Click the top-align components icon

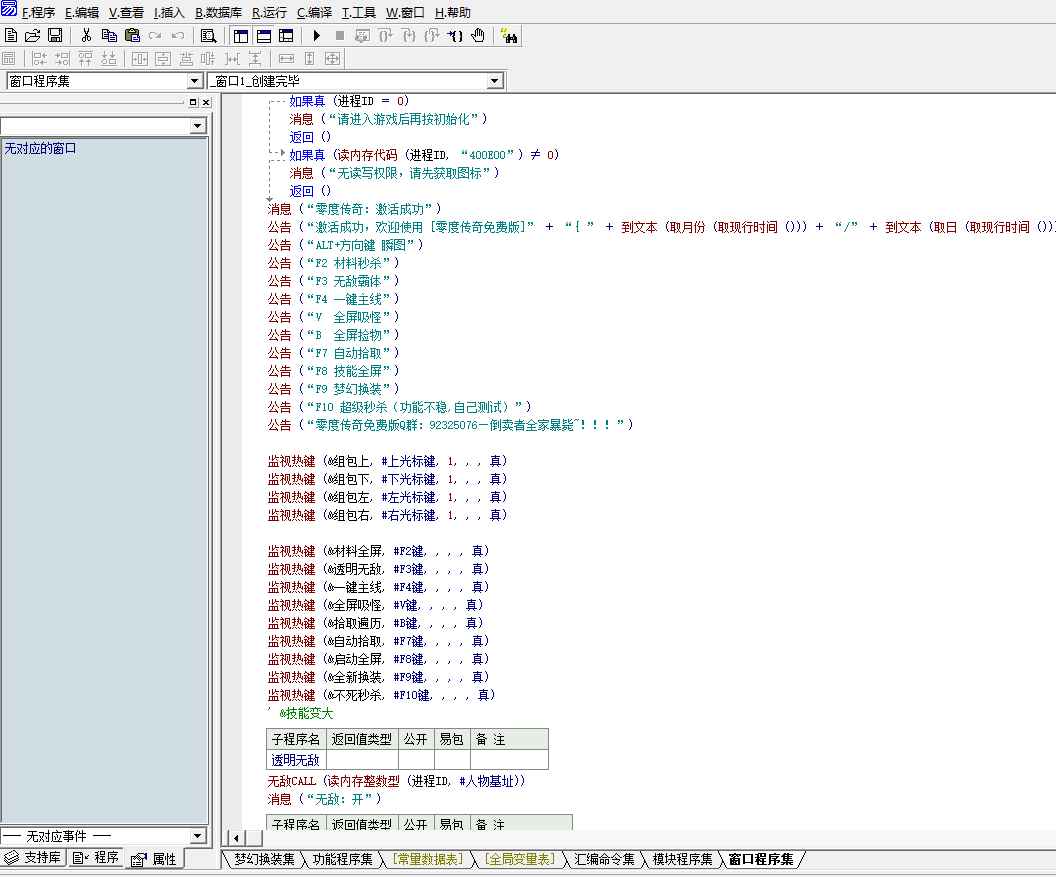[x=86, y=59]
